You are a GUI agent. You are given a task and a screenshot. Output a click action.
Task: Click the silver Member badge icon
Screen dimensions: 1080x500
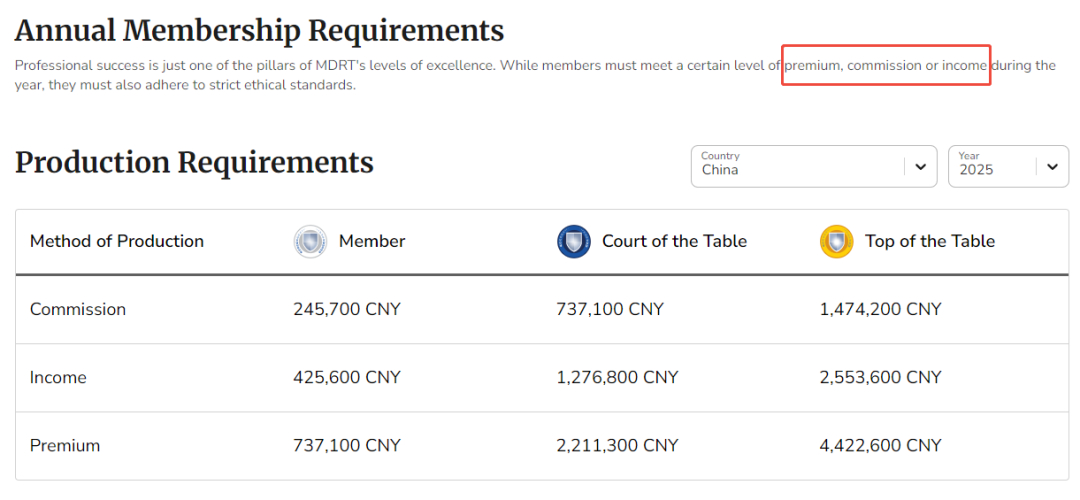[310, 242]
